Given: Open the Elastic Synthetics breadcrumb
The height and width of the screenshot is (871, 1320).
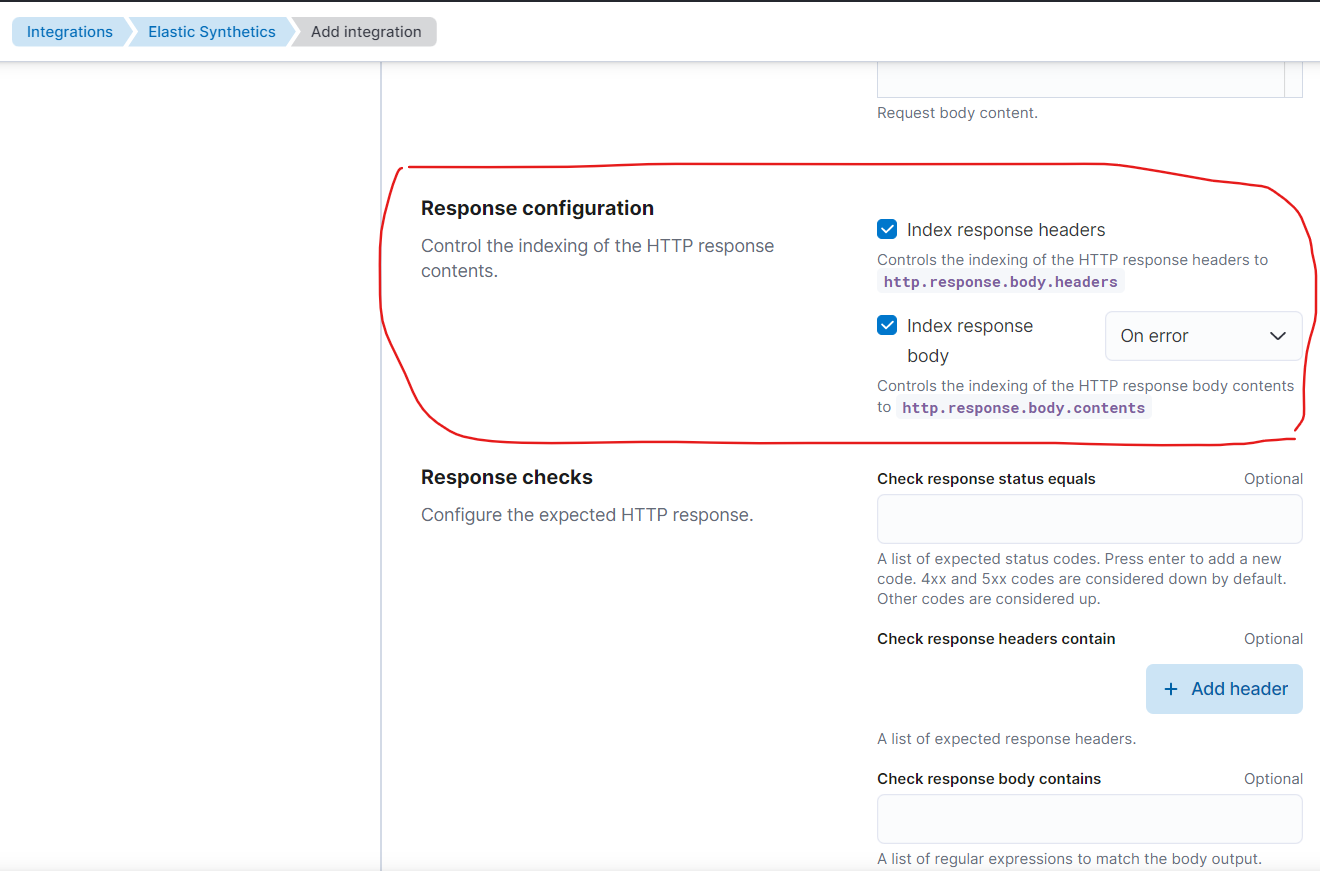Looking at the screenshot, I should [211, 32].
